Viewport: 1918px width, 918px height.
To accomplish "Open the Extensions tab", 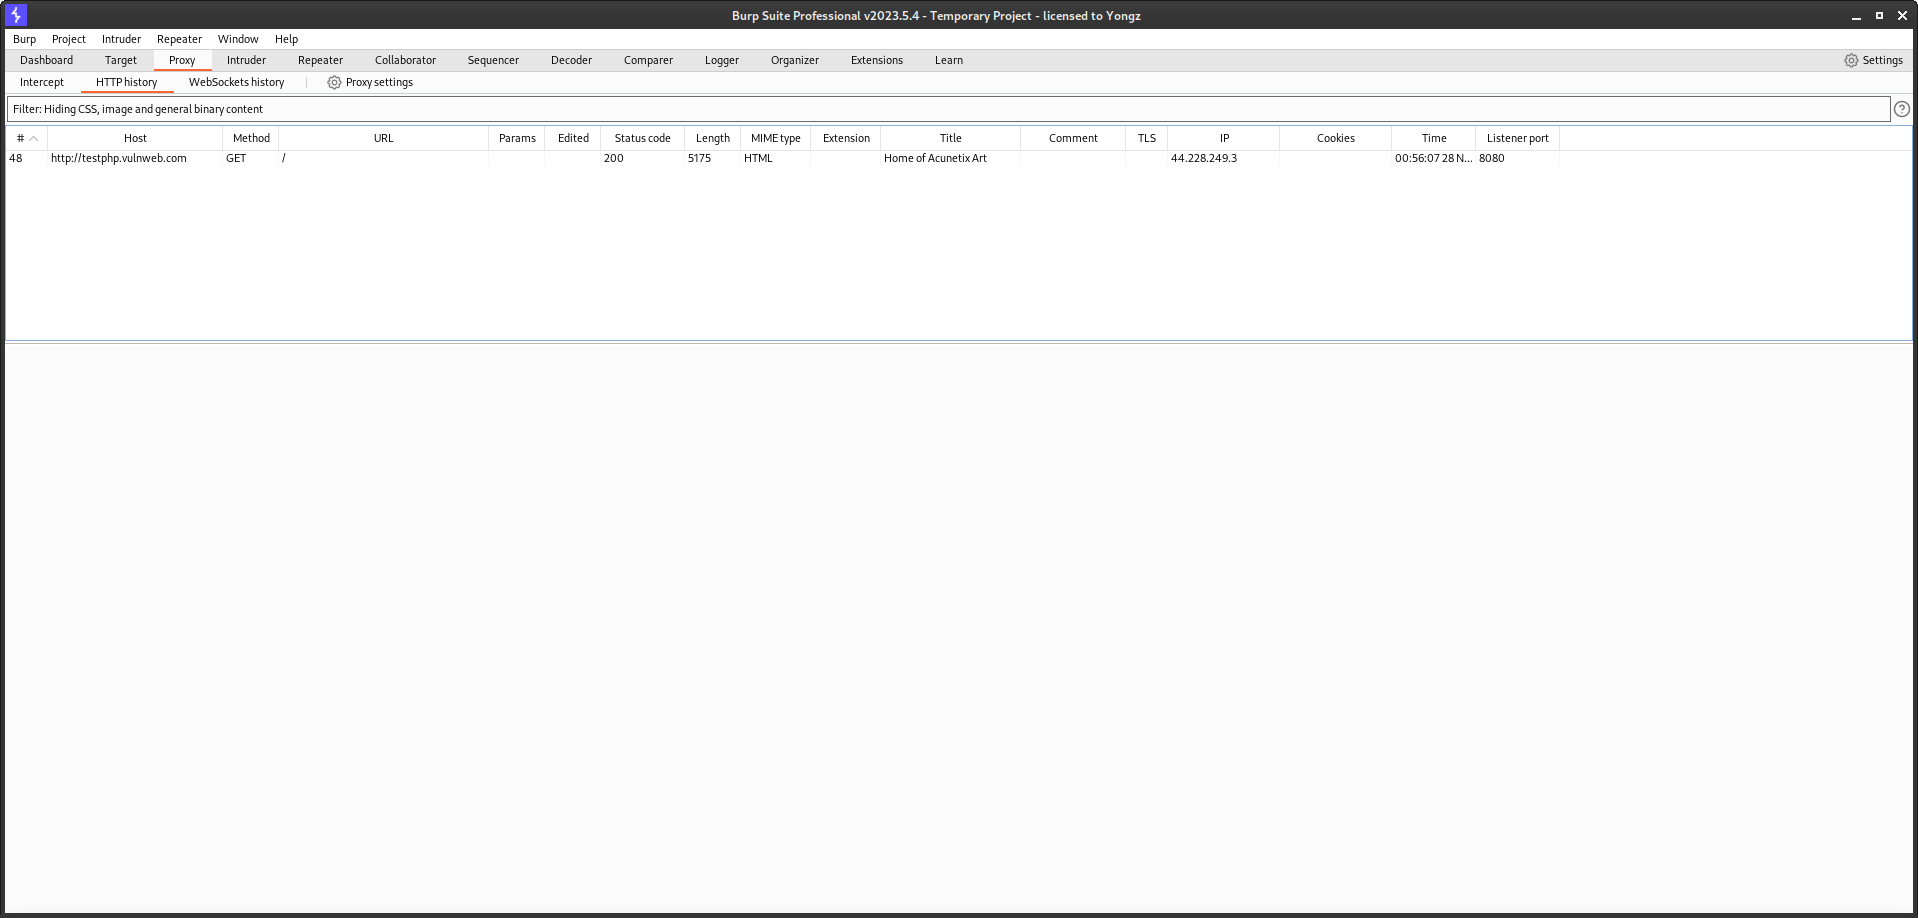I will 876,60.
